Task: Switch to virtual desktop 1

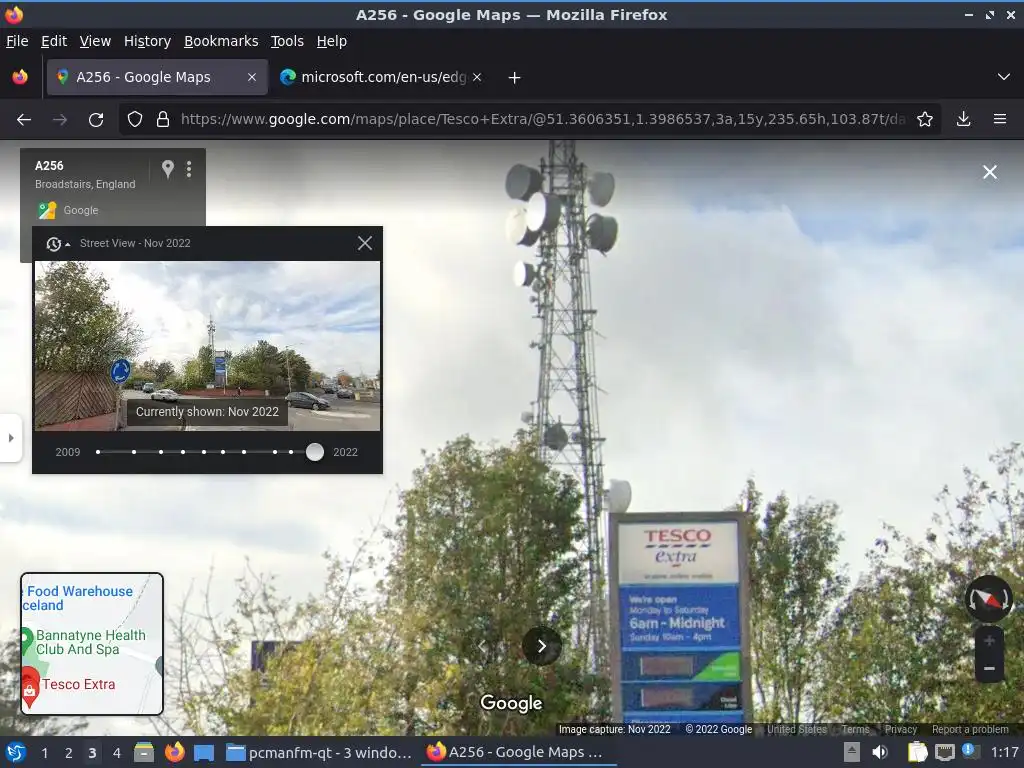Action: pos(44,753)
